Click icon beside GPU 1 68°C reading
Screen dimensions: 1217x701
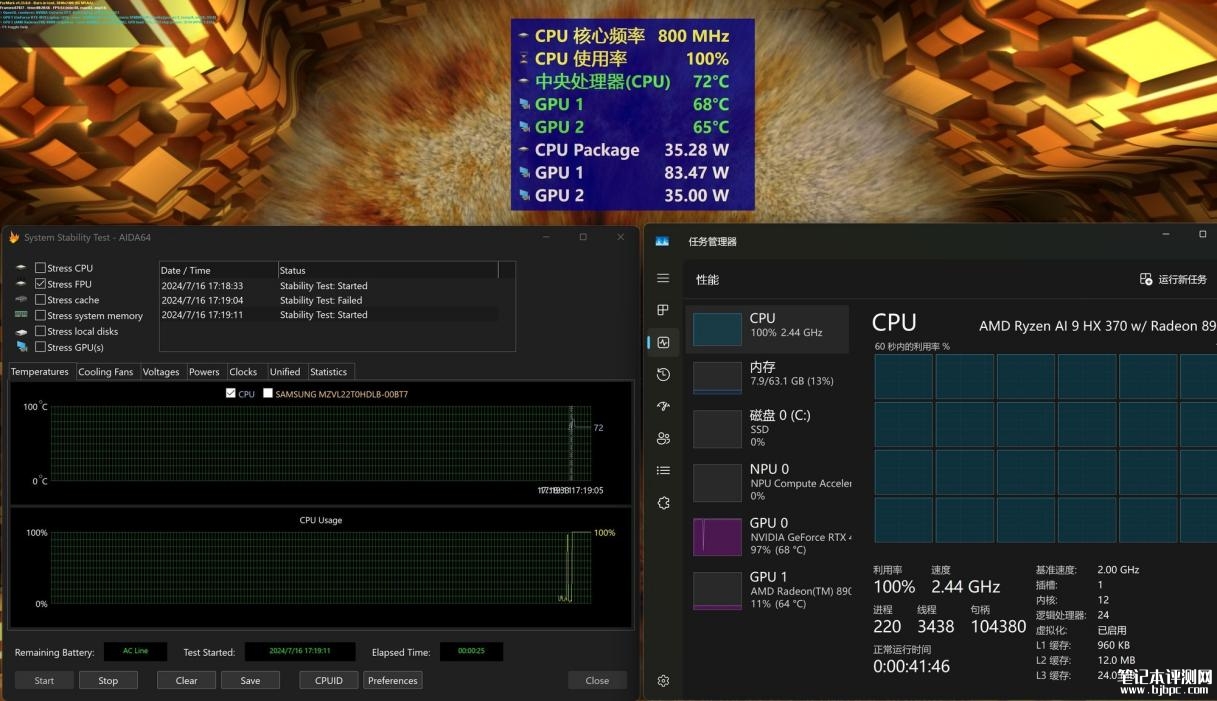tap(524, 104)
